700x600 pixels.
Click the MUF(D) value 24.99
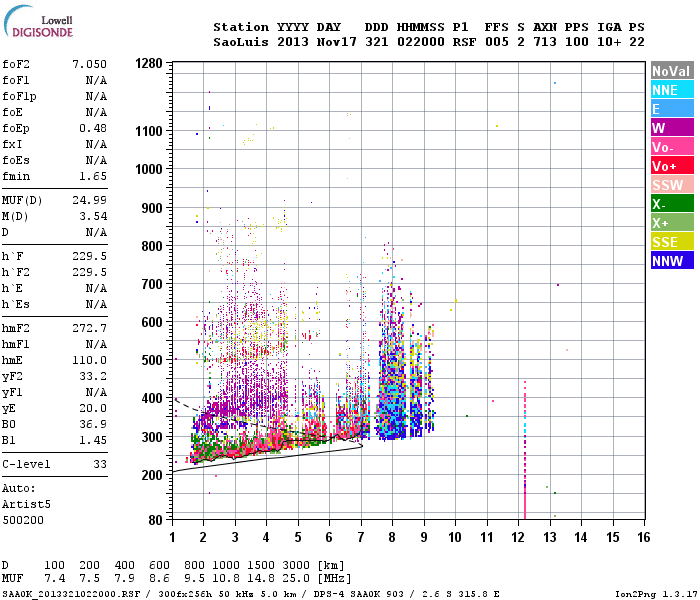[90, 200]
